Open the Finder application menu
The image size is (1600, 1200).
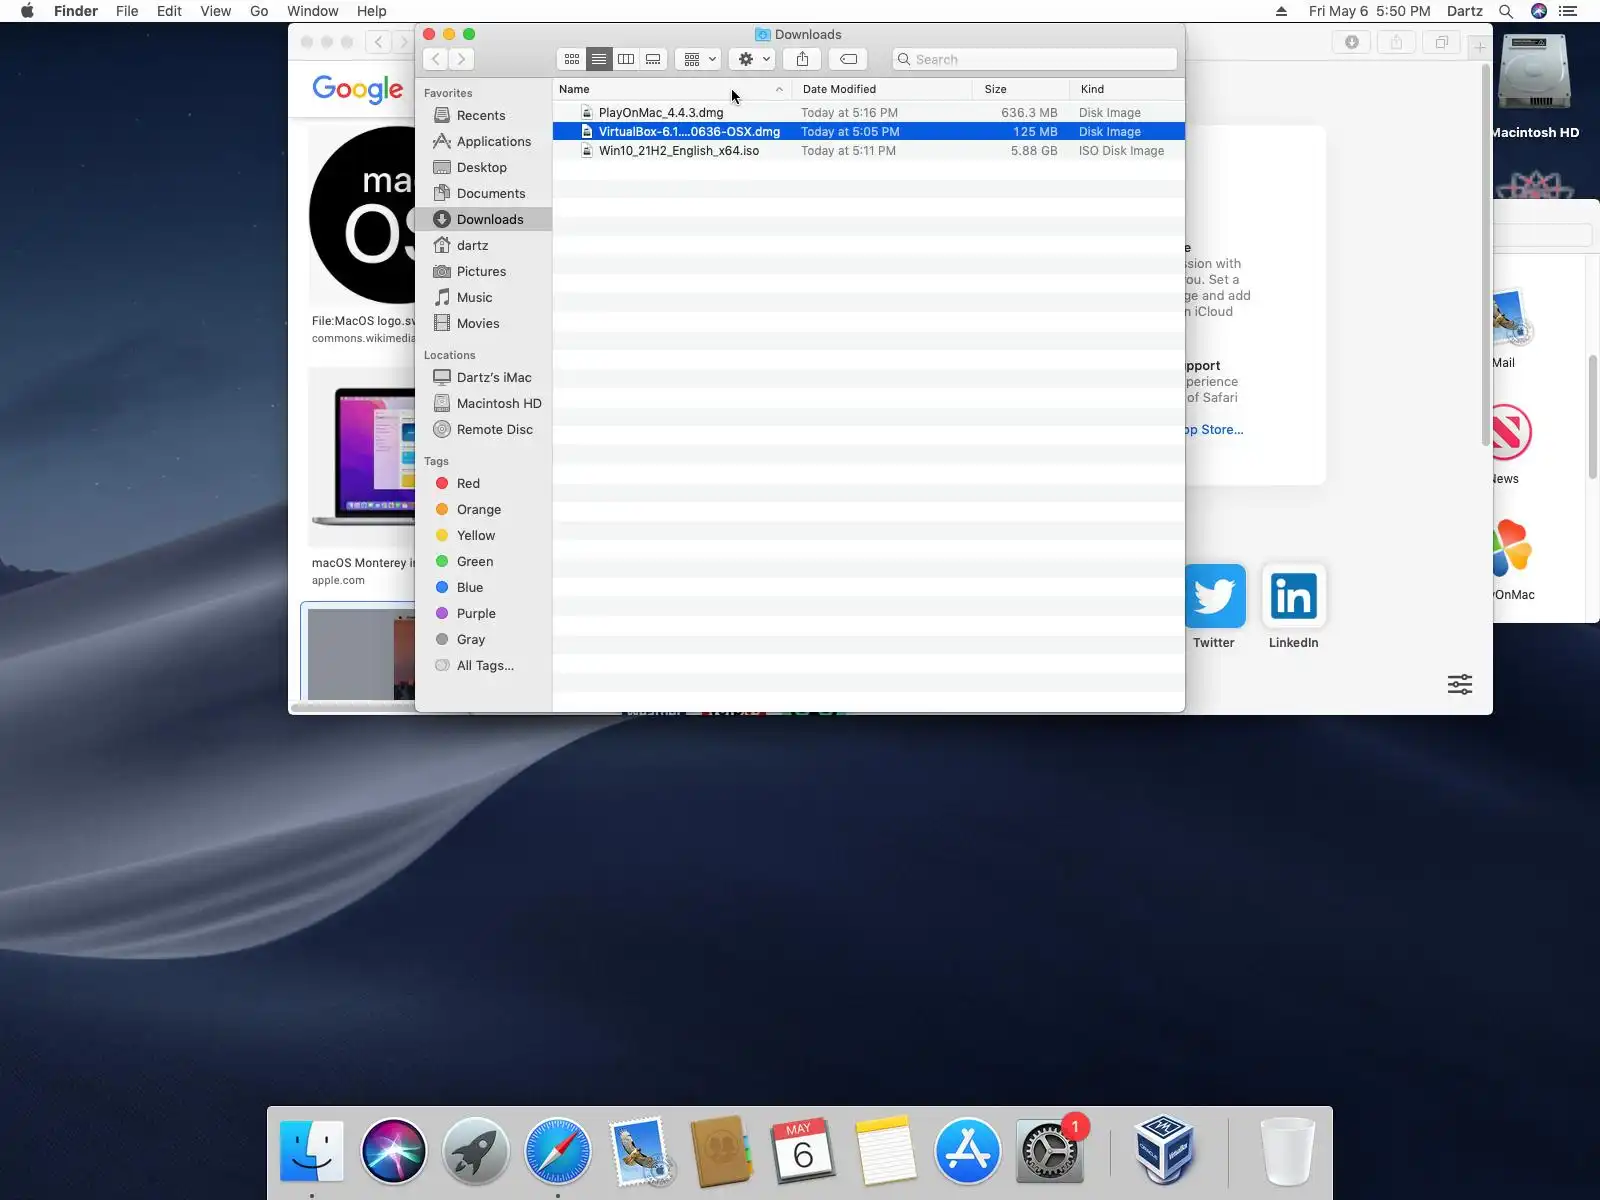(x=76, y=11)
